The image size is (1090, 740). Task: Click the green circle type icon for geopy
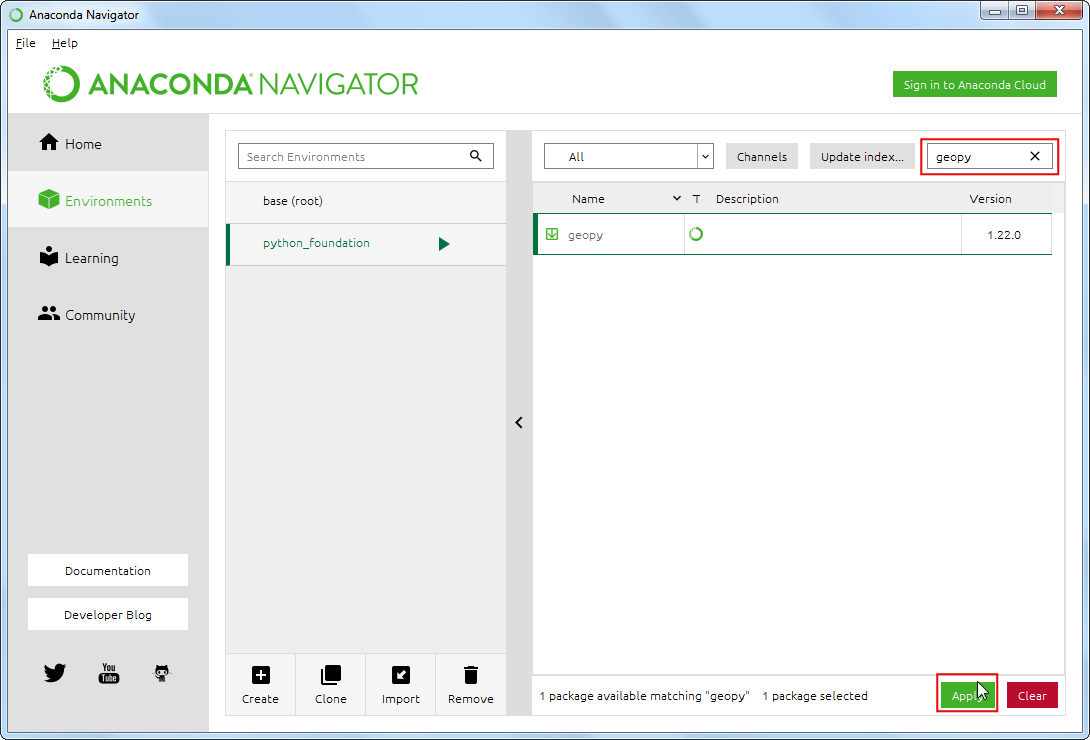(696, 234)
